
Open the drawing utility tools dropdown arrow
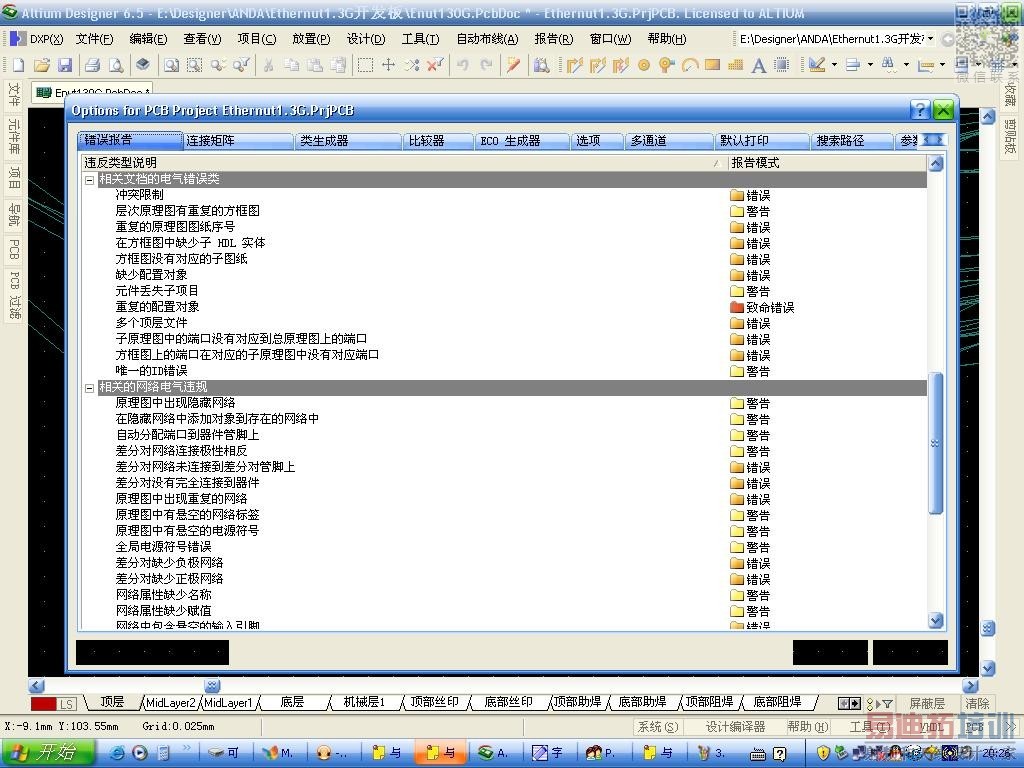[x=834, y=65]
